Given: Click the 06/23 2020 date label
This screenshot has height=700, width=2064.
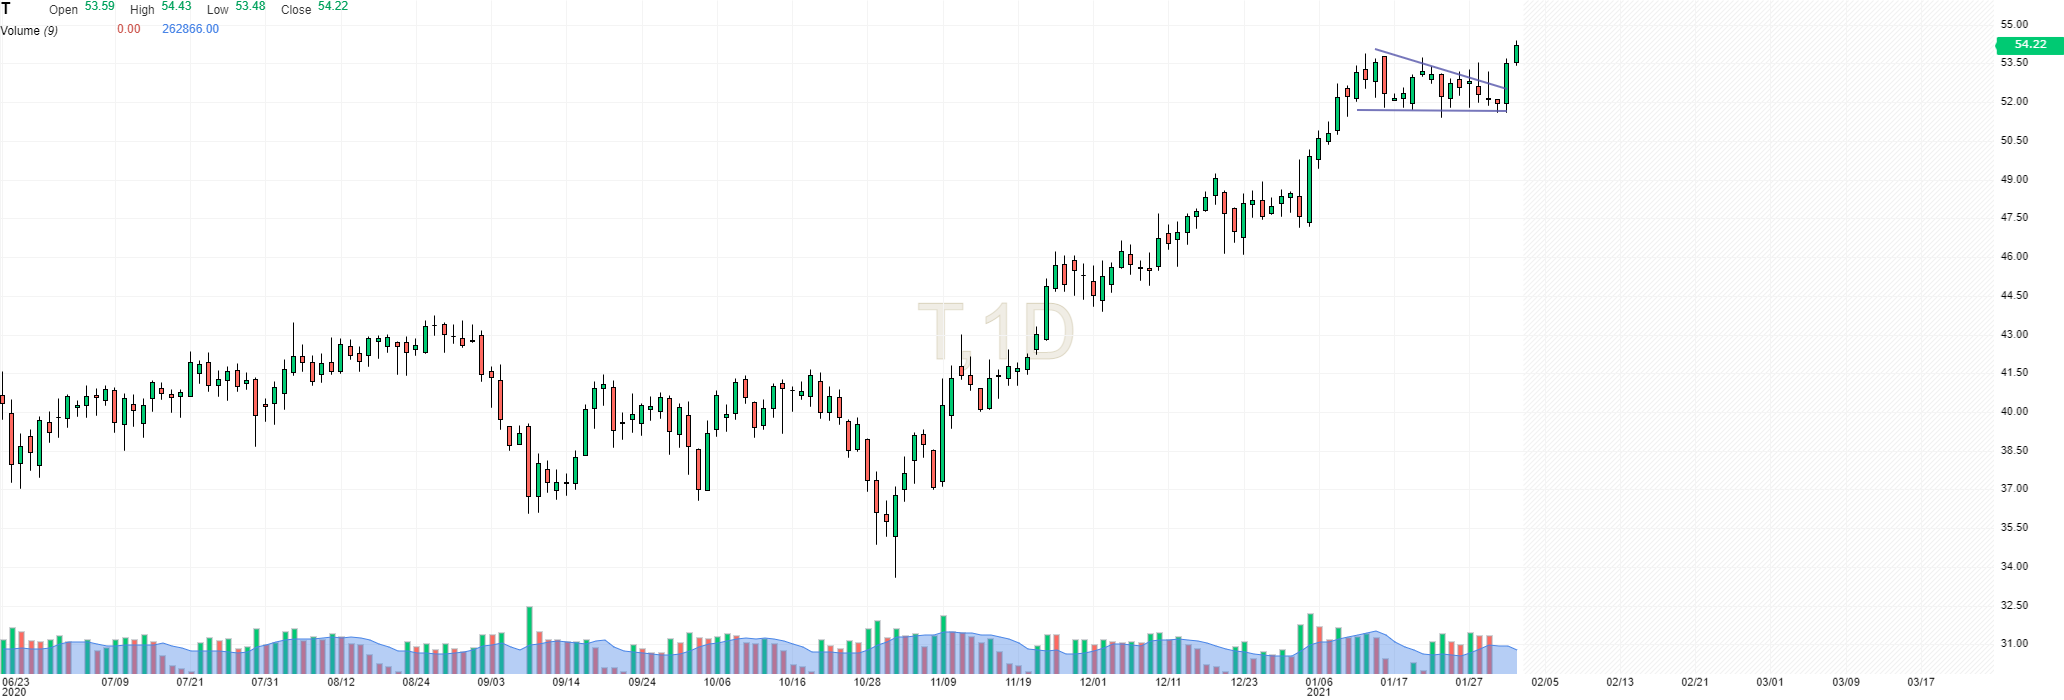Looking at the screenshot, I should [15, 686].
